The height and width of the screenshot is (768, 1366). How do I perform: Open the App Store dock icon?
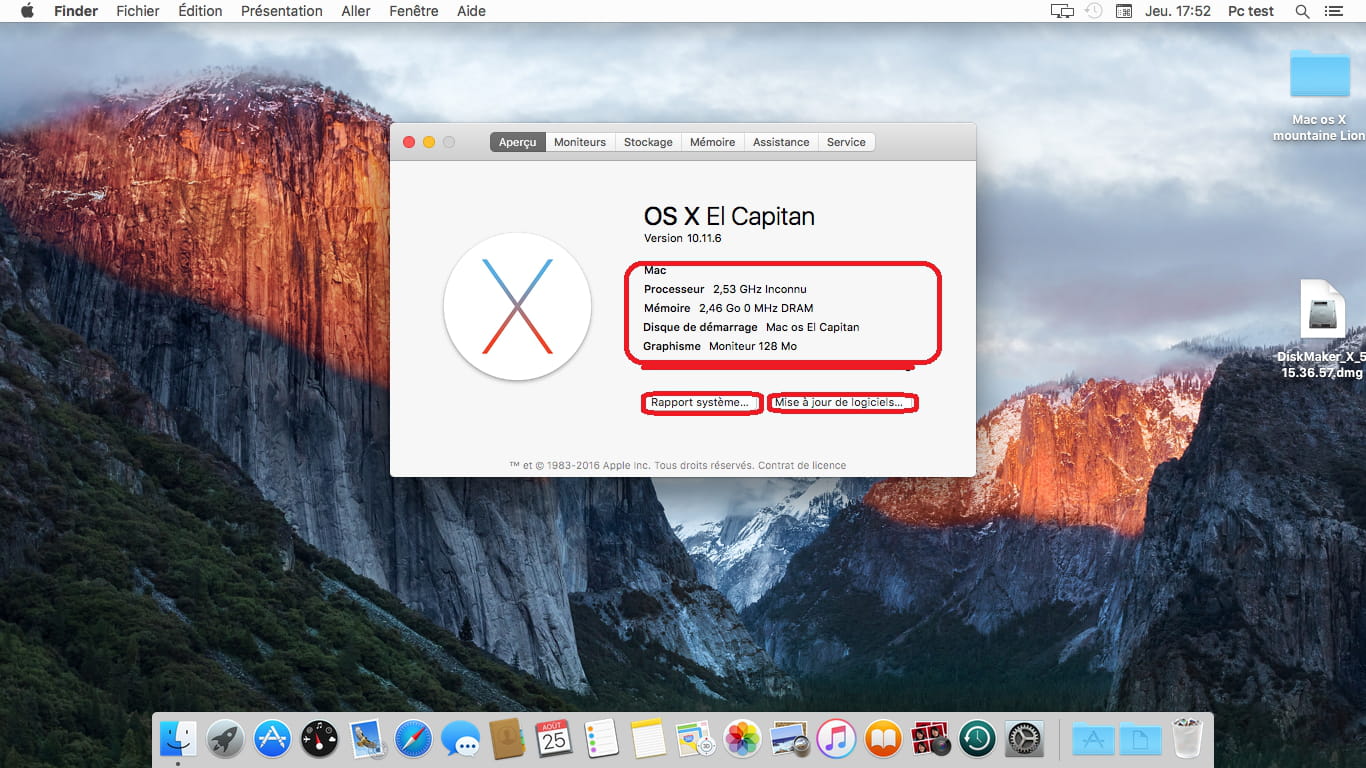click(x=272, y=739)
